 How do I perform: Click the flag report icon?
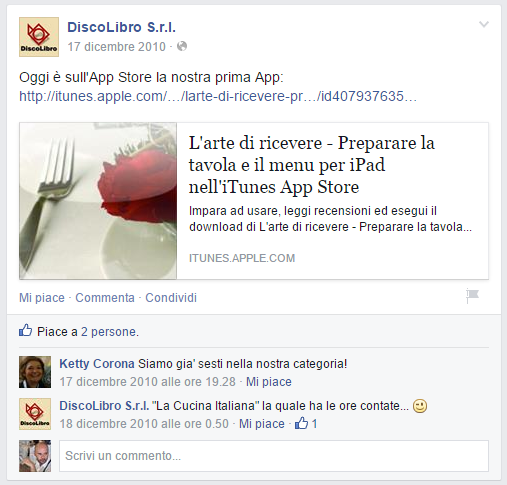pyautogui.click(x=472, y=296)
